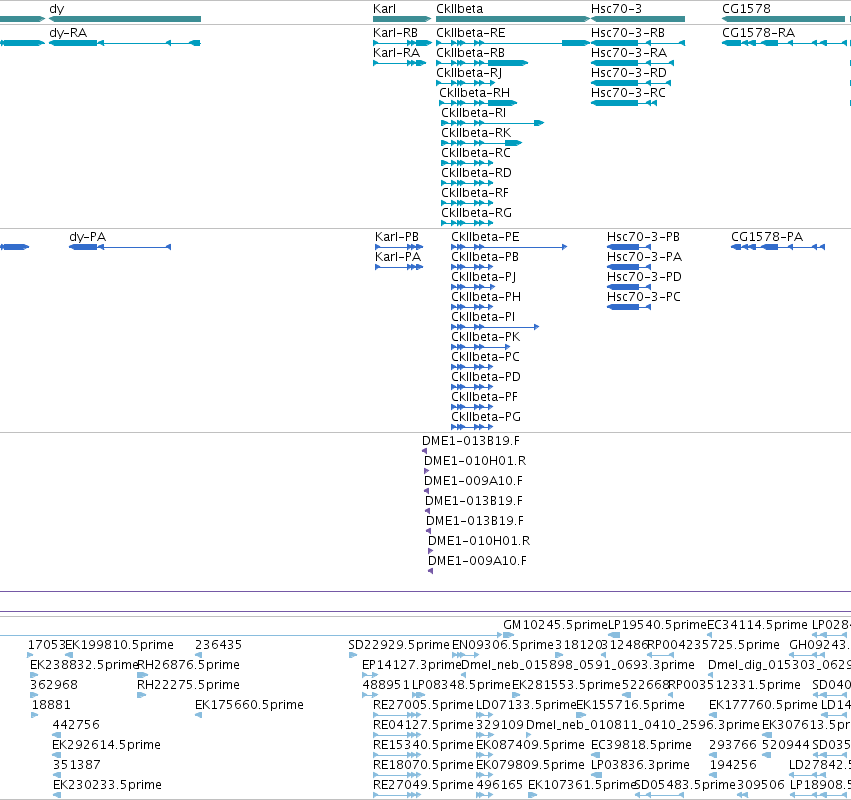
Task: Select the Hsc70-3 gene label
Action: coord(616,9)
